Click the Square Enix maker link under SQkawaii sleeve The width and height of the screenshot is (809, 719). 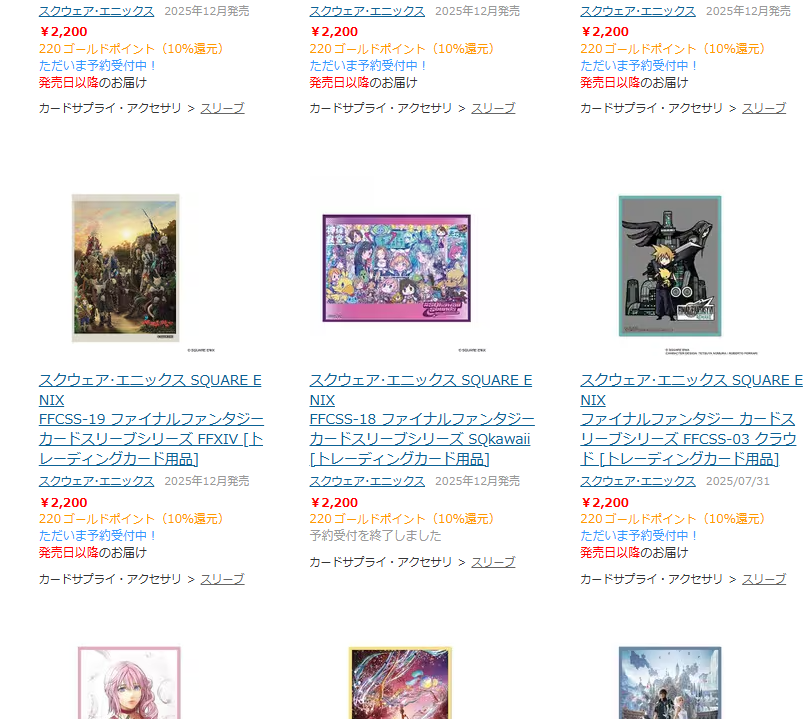click(367, 481)
